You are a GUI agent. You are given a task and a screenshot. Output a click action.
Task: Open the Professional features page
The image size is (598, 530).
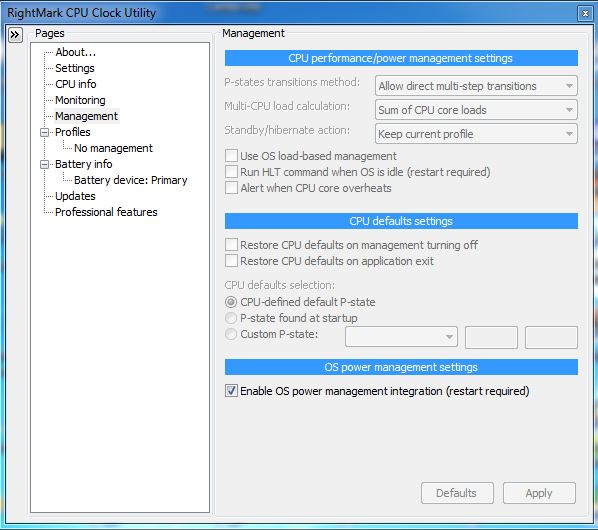pyautogui.click(x=106, y=212)
